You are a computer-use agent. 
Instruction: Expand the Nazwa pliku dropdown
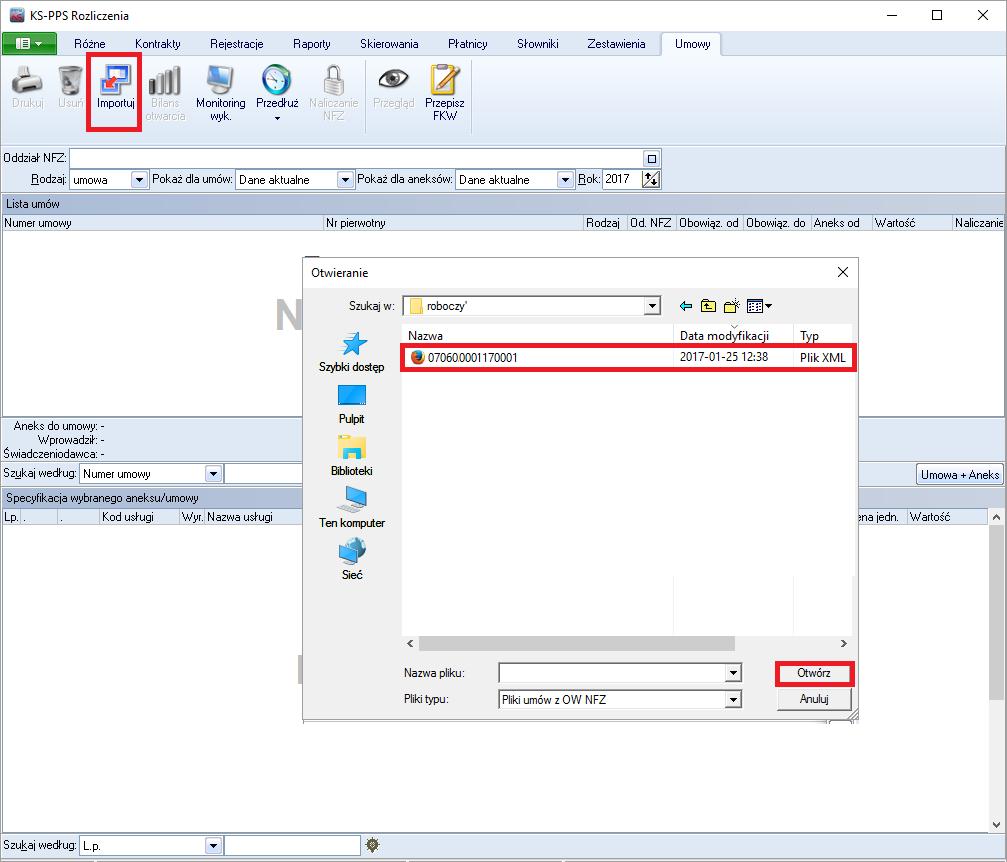point(733,673)
